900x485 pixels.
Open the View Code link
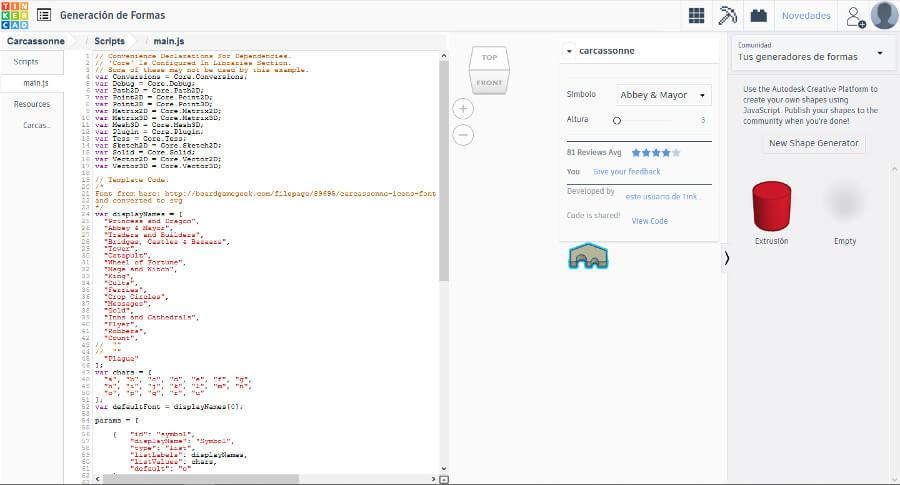click(x=650, y=221)
